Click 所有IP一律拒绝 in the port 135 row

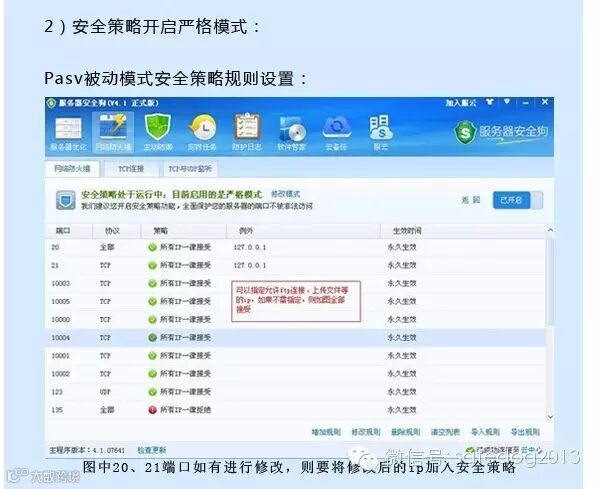pos(185,410)
